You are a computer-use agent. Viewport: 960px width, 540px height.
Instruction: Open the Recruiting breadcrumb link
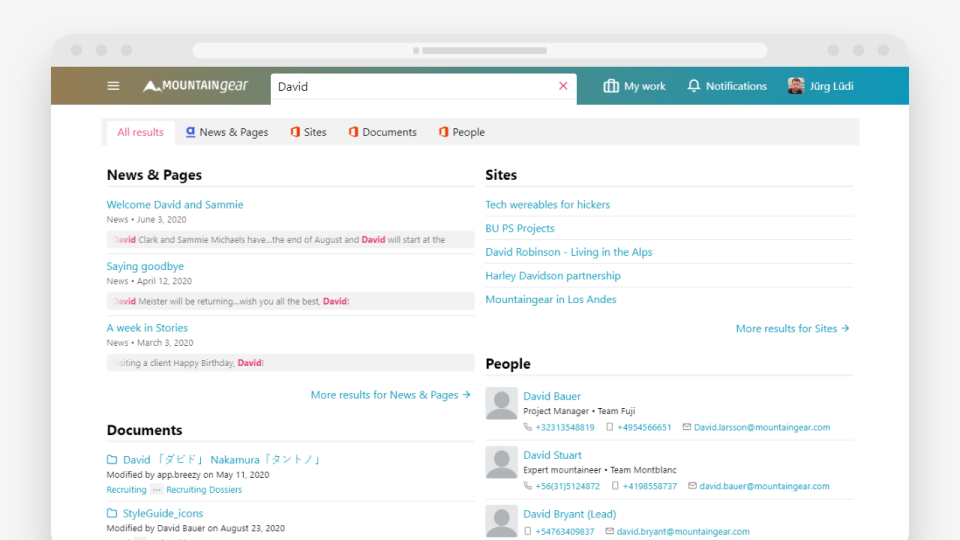126,490
